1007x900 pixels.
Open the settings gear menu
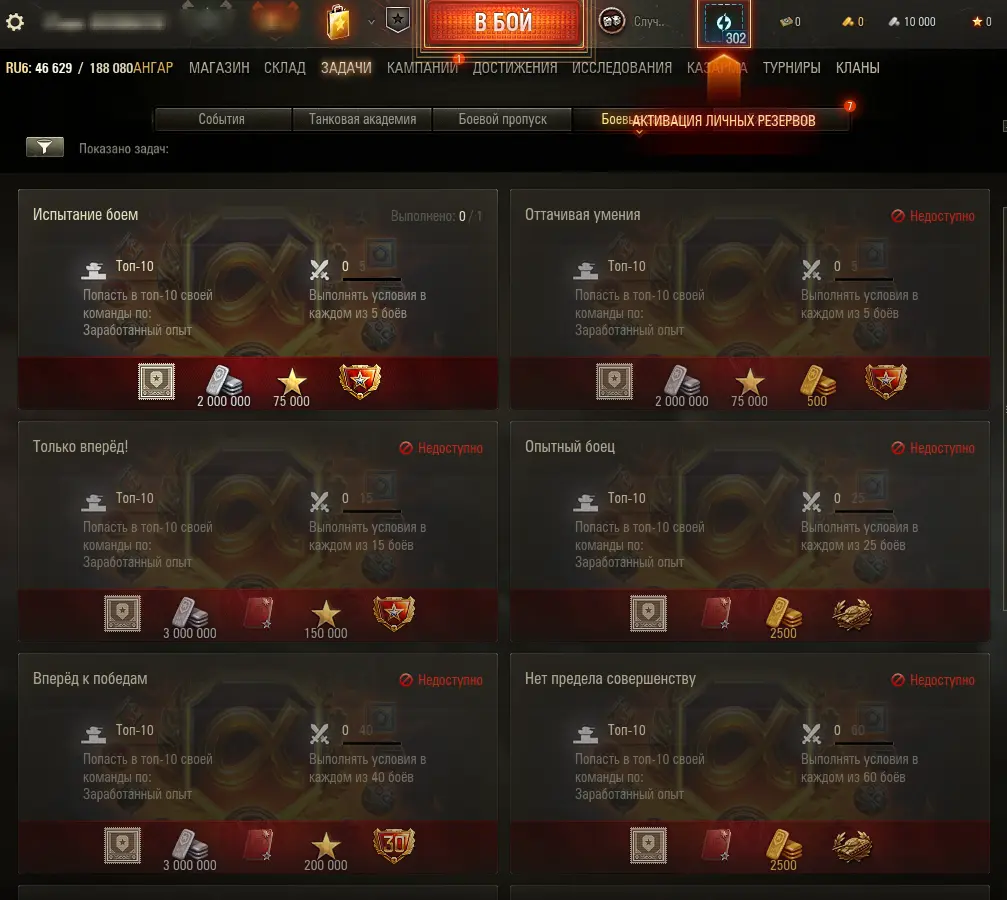(15, 22)
